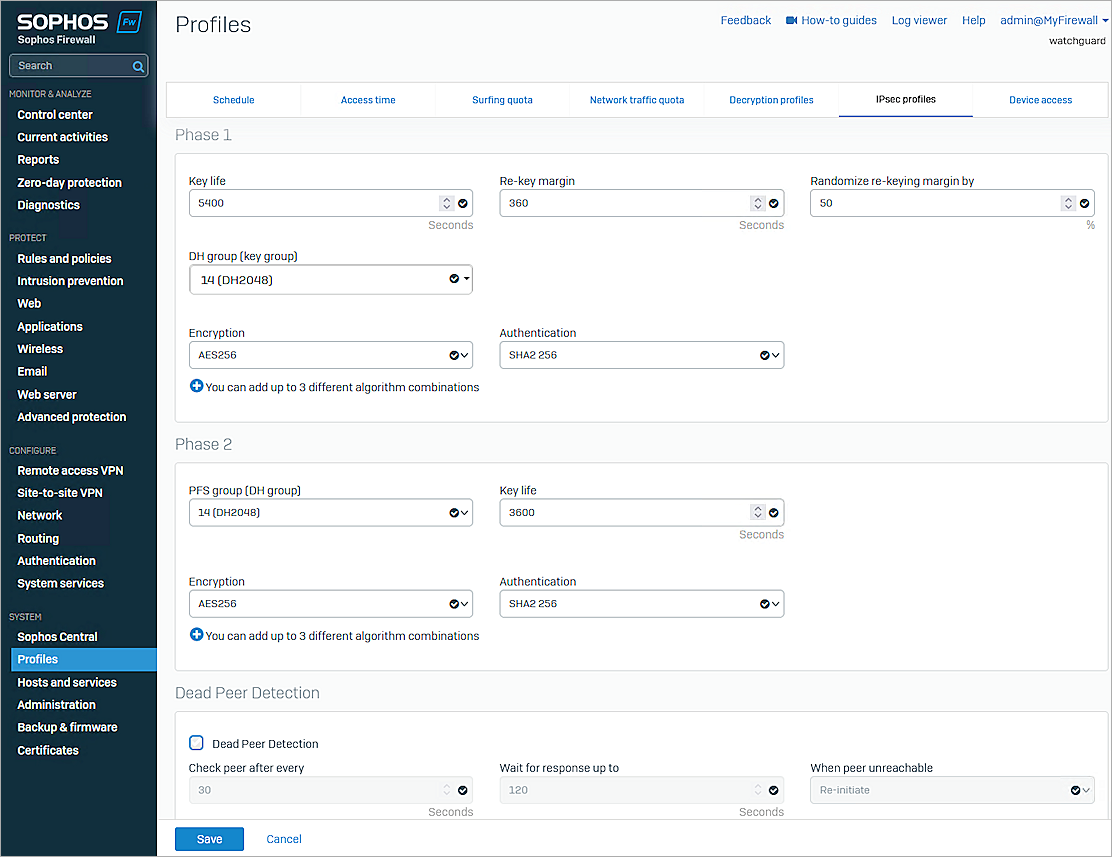The width and height of the screenshot is (1112, 857).
Task: Click the Fw badge next to SOPHOS logo
Action: [x=127, y=20]
